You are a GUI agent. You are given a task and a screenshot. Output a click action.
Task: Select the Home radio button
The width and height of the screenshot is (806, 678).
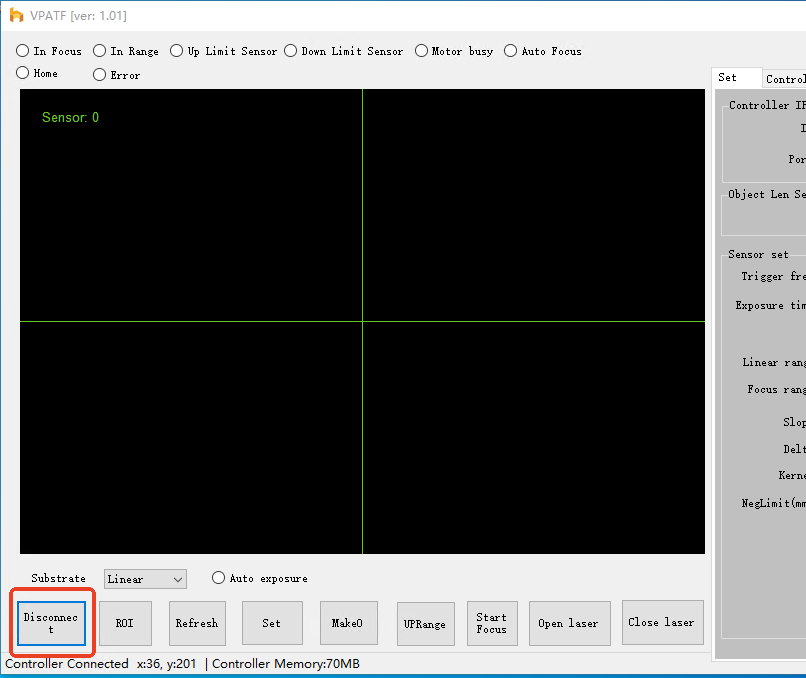(23, 73)
